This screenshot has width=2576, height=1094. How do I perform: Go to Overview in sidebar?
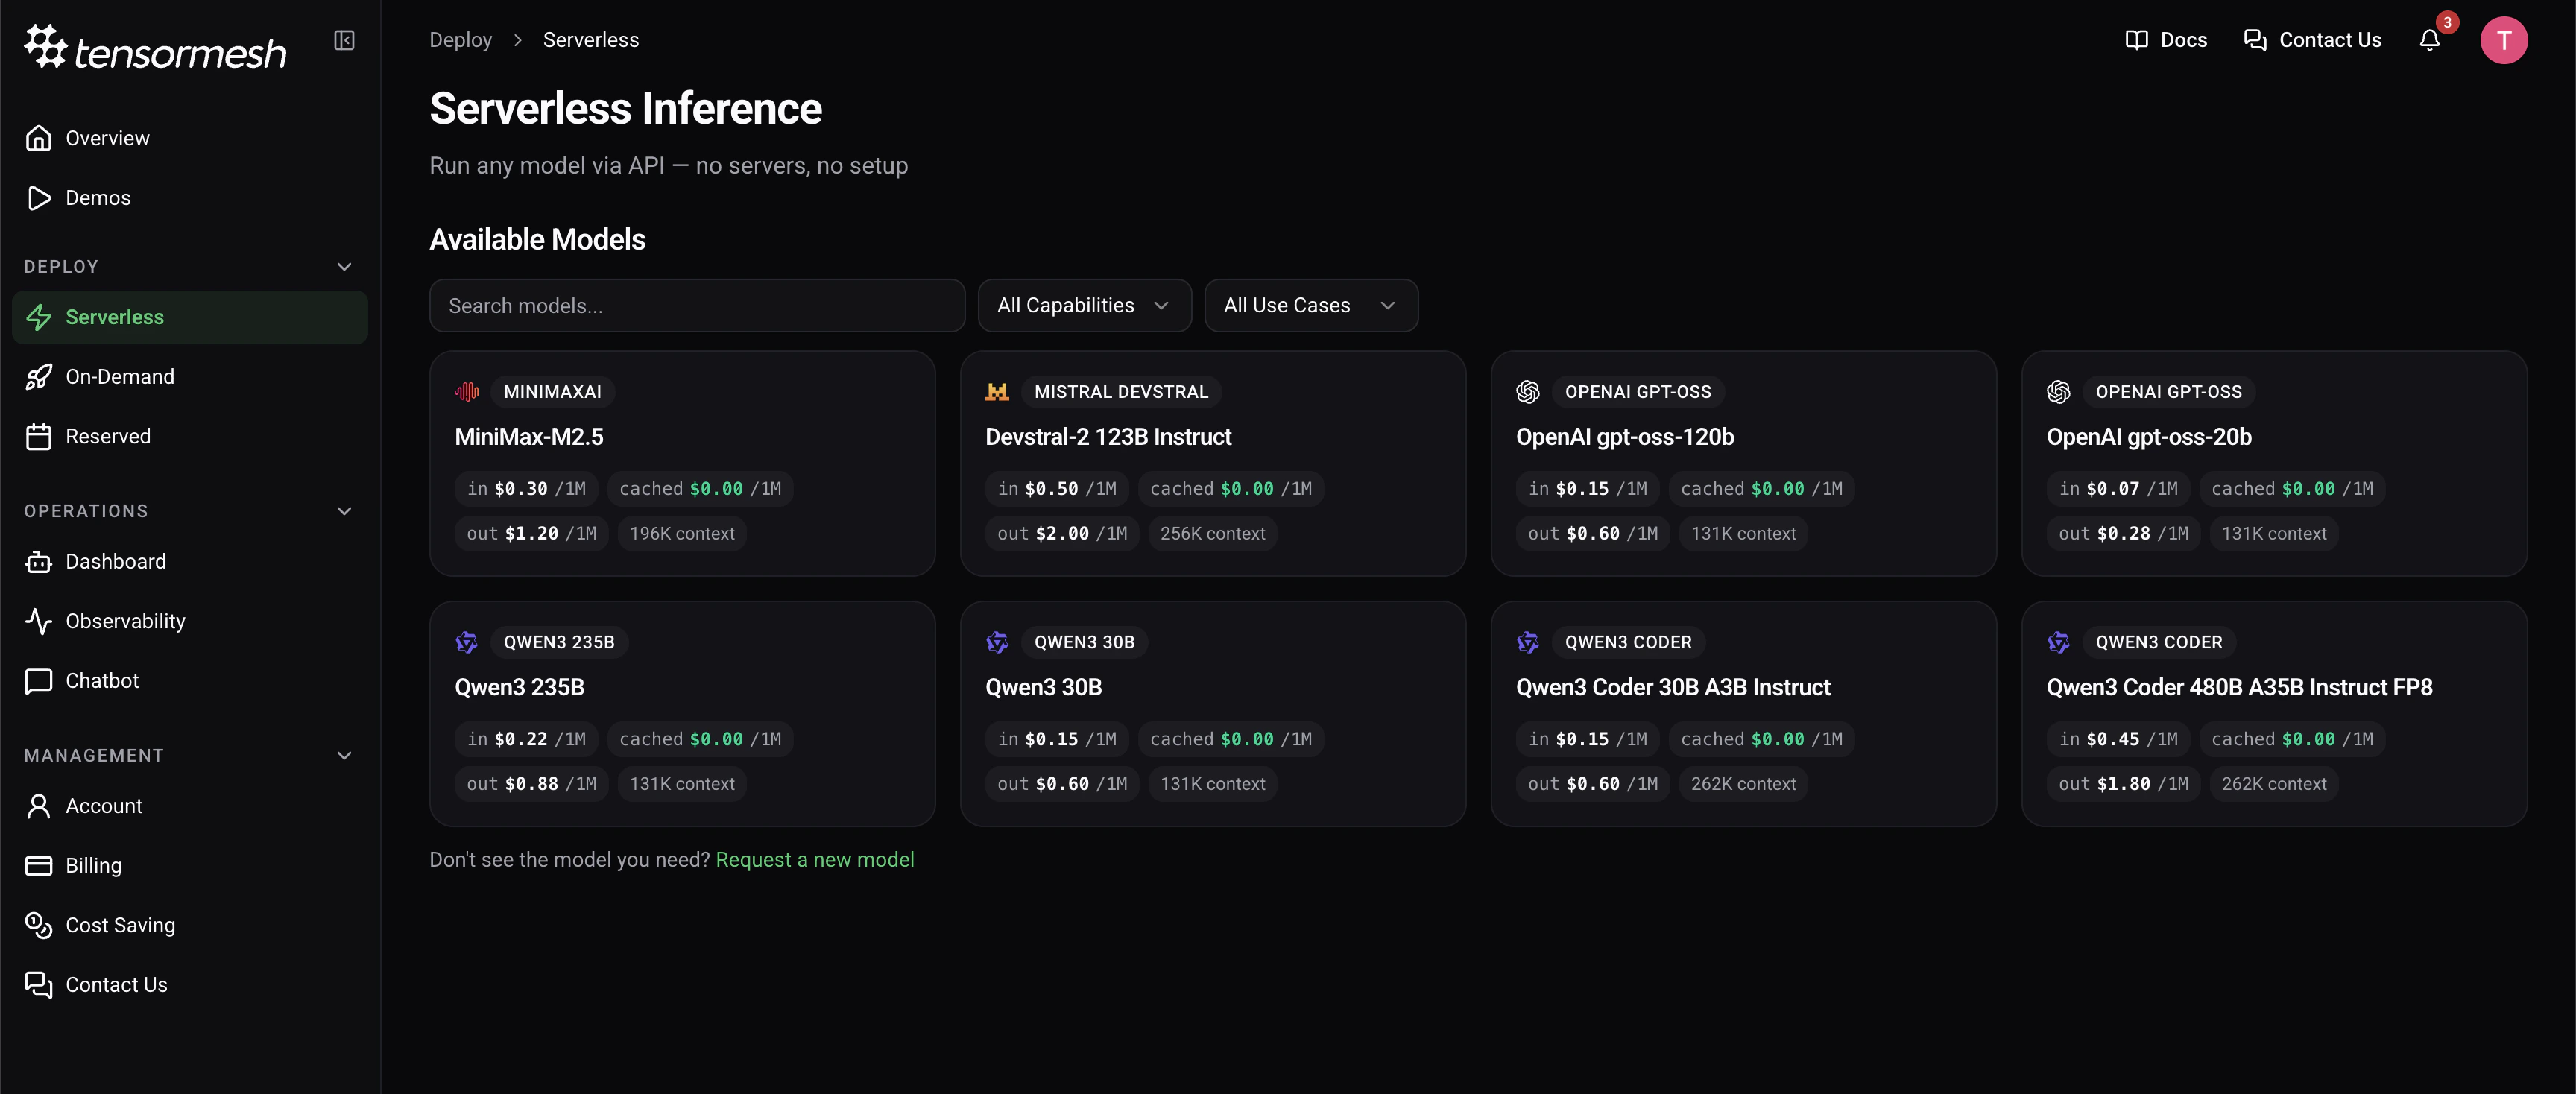(x=190, y=138)
